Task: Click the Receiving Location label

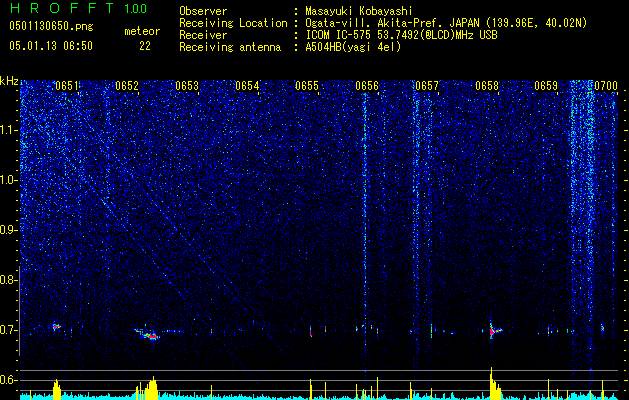Action: click(x=233, y=23)
